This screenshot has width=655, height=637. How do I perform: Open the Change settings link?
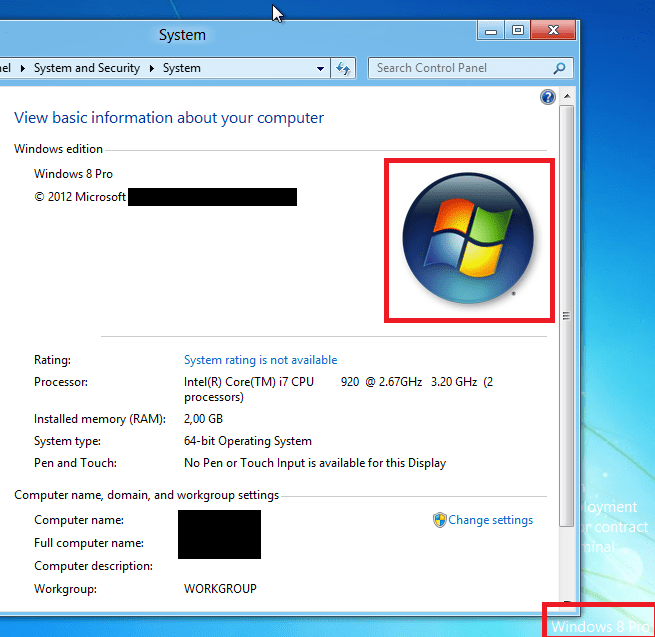tap(490, 520)
